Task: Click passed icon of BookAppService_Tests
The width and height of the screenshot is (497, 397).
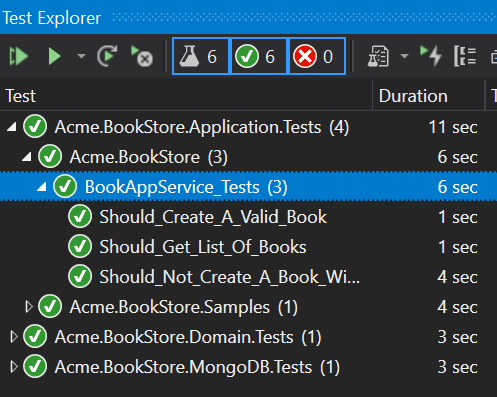Action: click(65, 186)
